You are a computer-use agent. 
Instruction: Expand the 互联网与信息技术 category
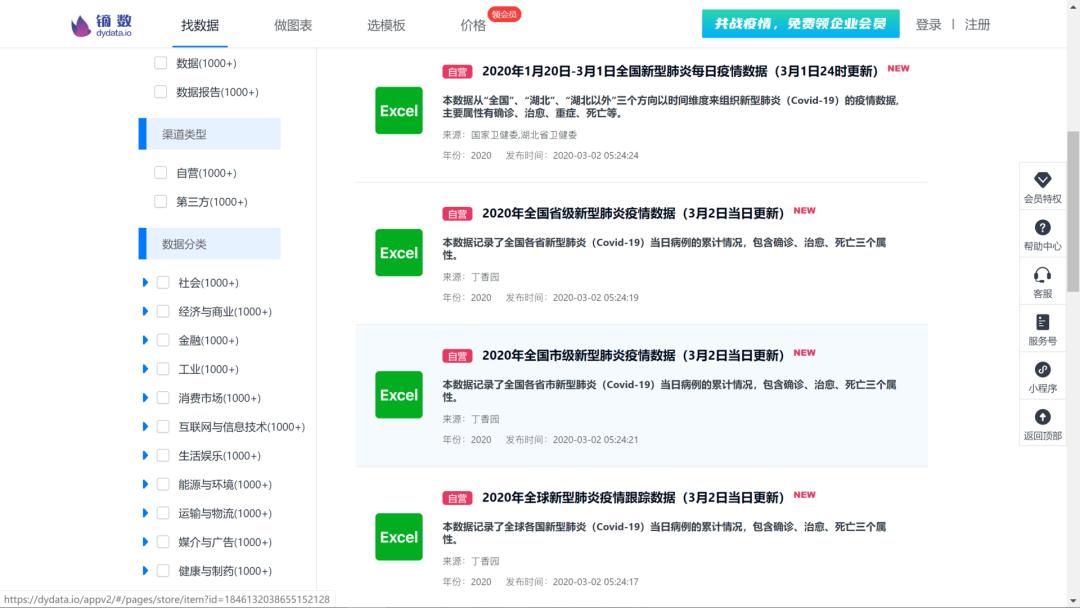pyautogui.click(x=145, y=426)
